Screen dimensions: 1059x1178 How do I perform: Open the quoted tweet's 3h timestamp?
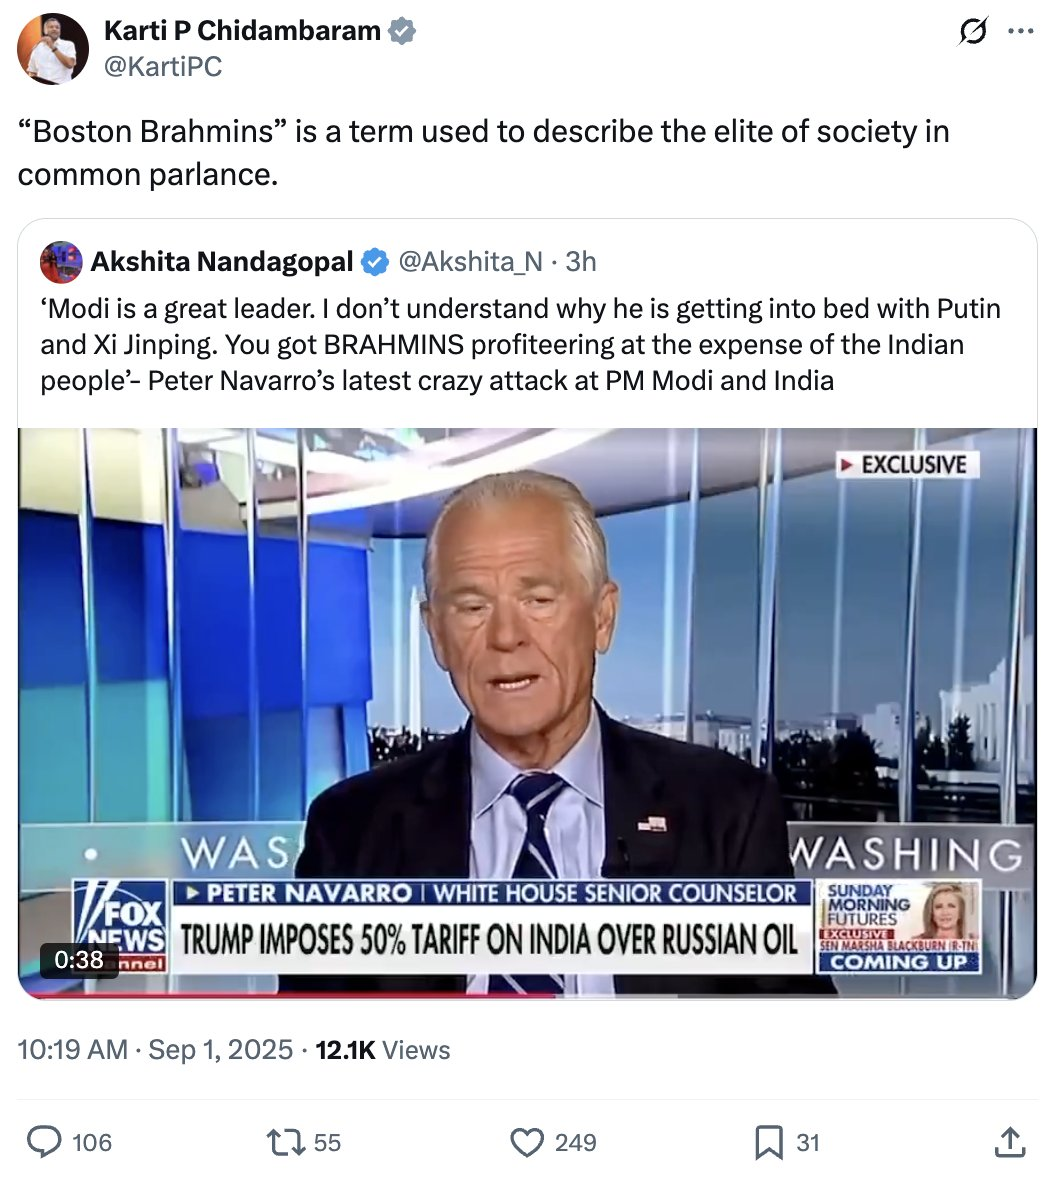click(x=581, y=261)
